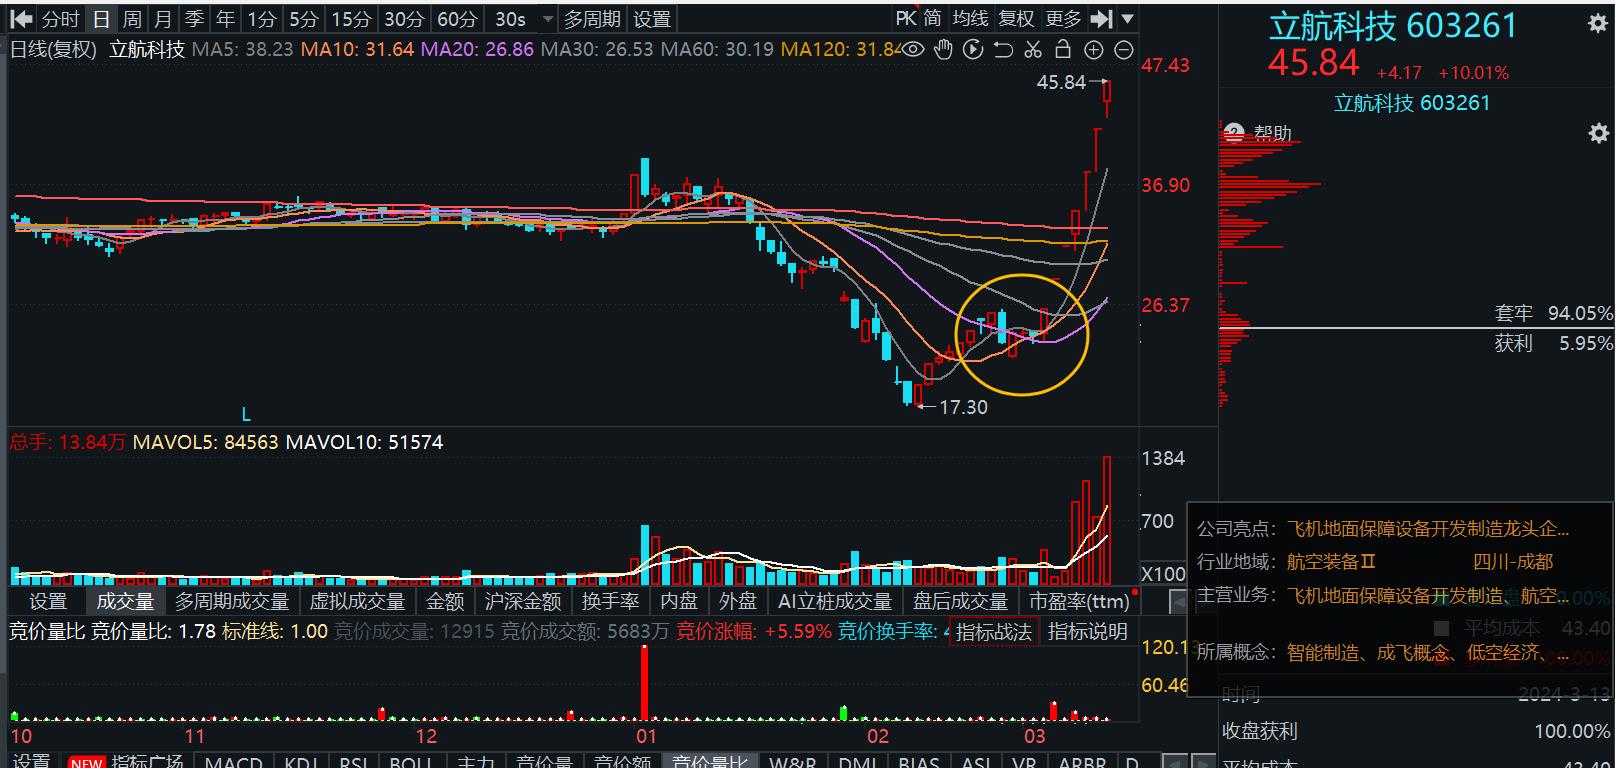Open 设置 in the top period toolbar
This screenshot has height=768, width=1615.
point(652,19)
